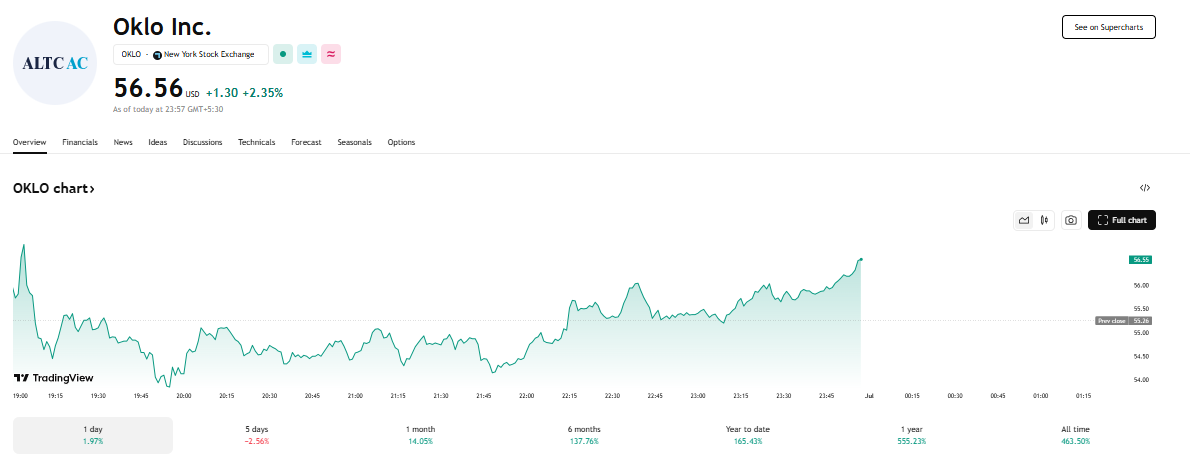Select the 5 days range
Image resolution: width=1190 pixels, height=466 pixels.
click(257, 435)
